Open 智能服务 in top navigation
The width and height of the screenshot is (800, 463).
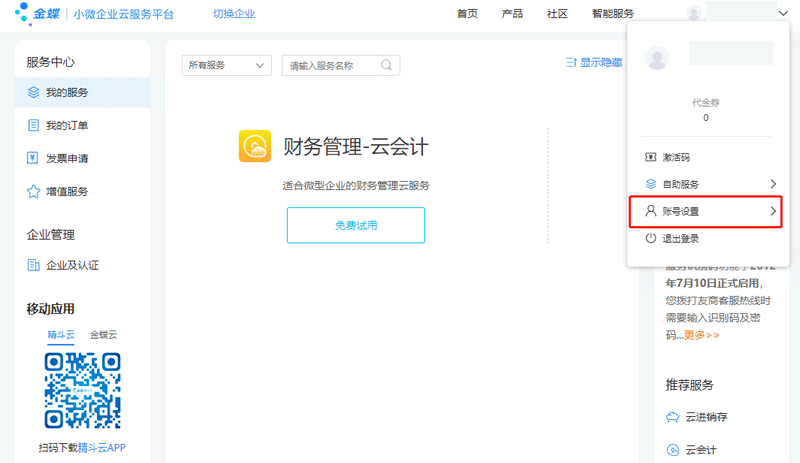[x=613, y=14]
